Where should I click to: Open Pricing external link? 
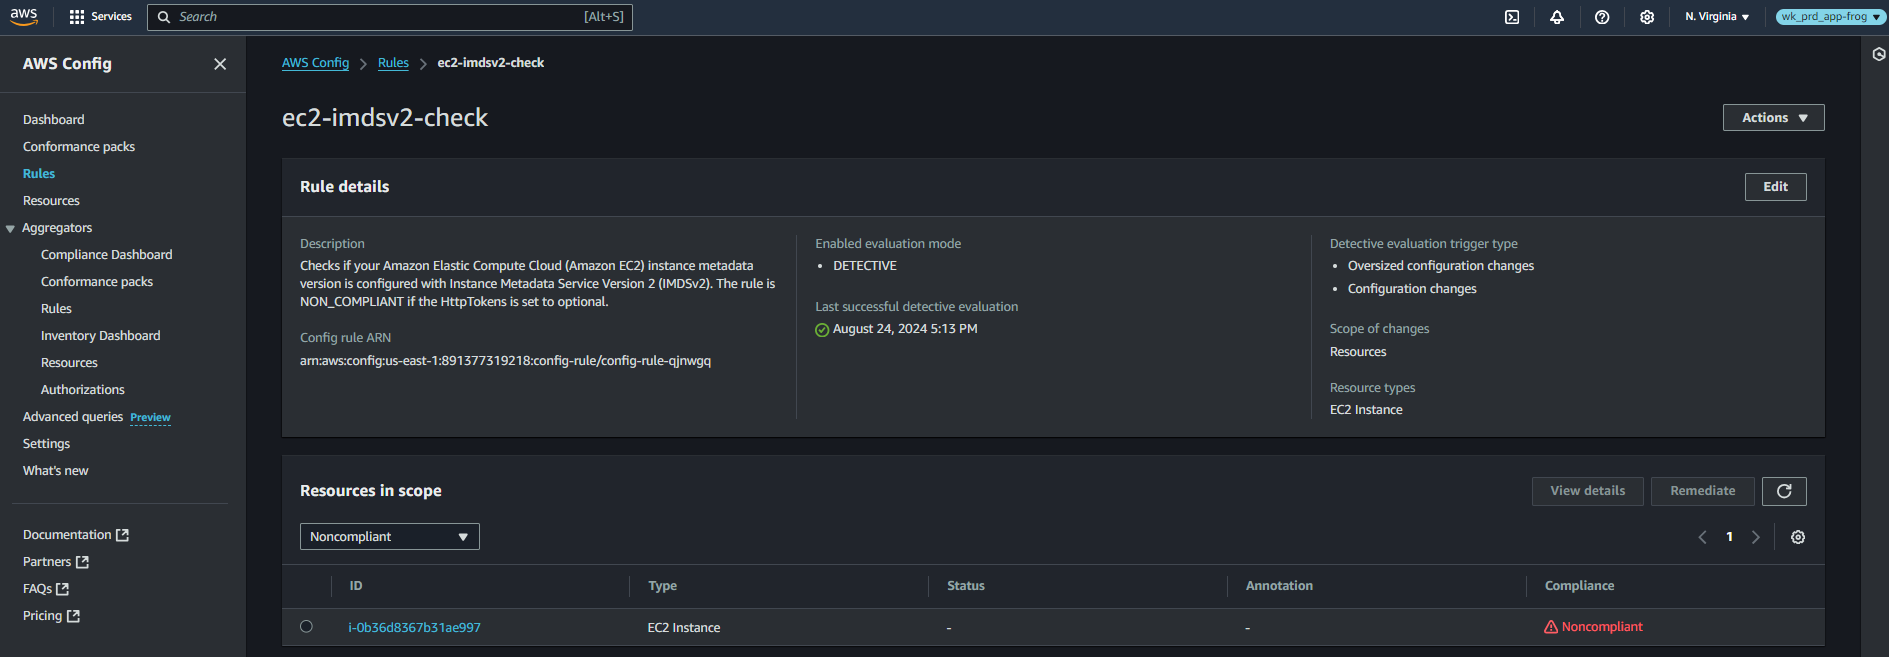tap(51, 616)
